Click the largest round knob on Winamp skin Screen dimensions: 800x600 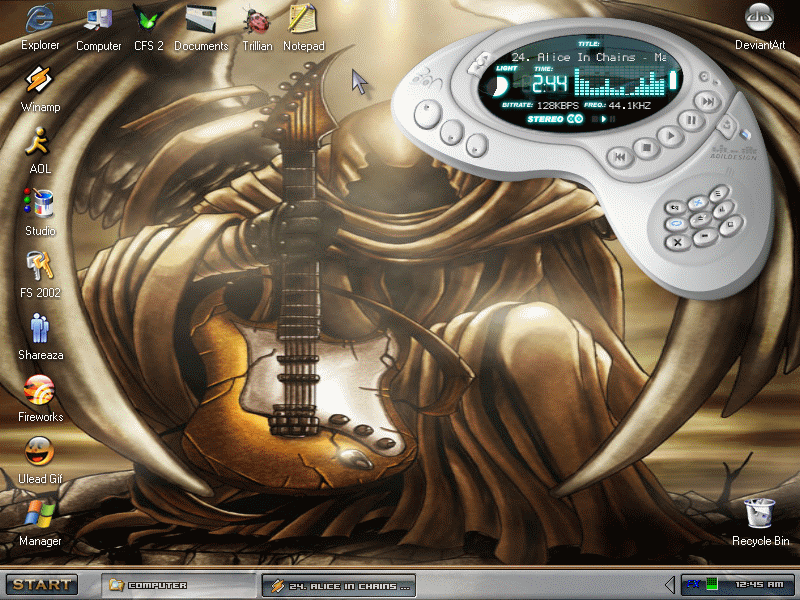pyautogui.click(x=428, y=114)
